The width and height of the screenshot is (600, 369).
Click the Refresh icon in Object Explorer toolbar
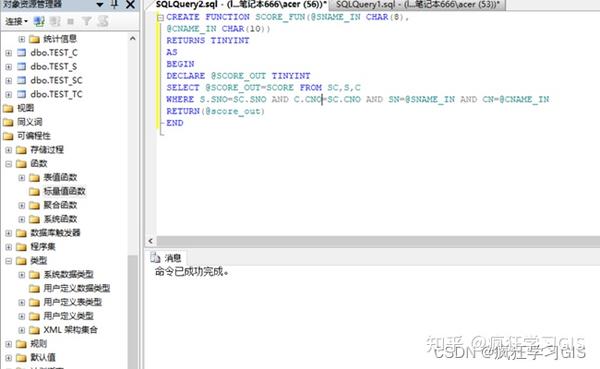[x=103, y=21]
